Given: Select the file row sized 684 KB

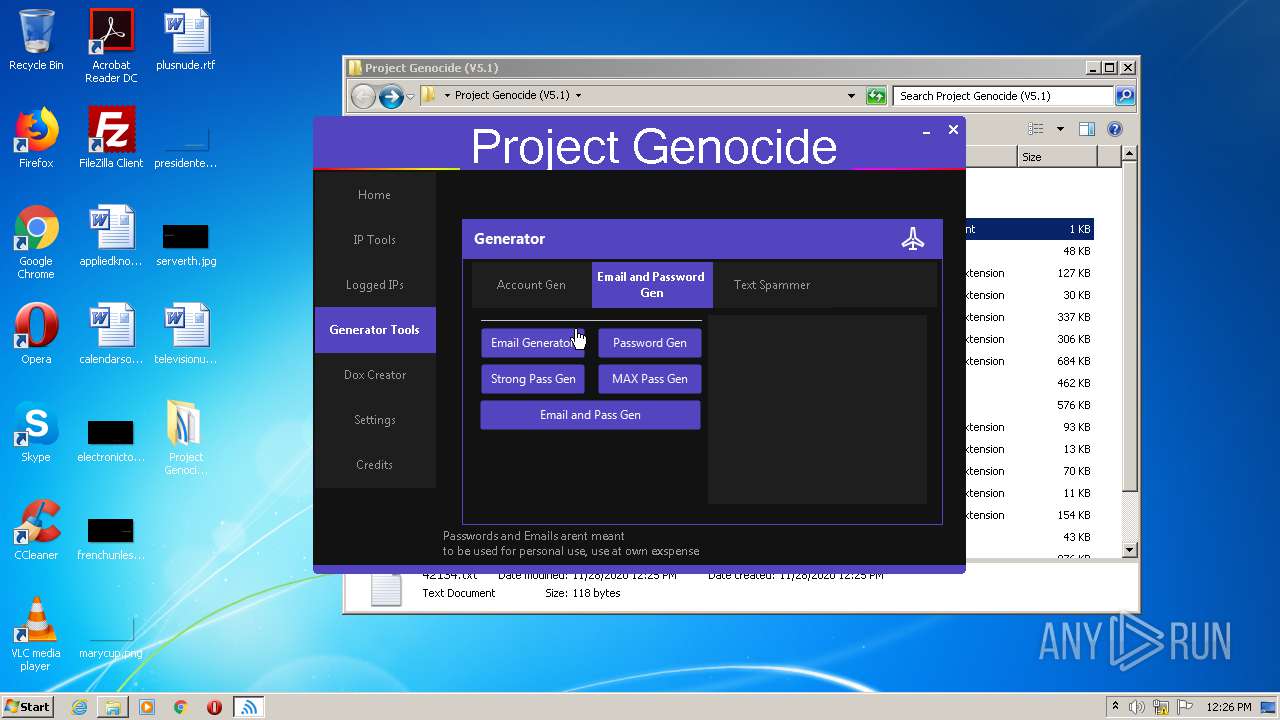Looking at the screenshot, I should pos(1030,361).
